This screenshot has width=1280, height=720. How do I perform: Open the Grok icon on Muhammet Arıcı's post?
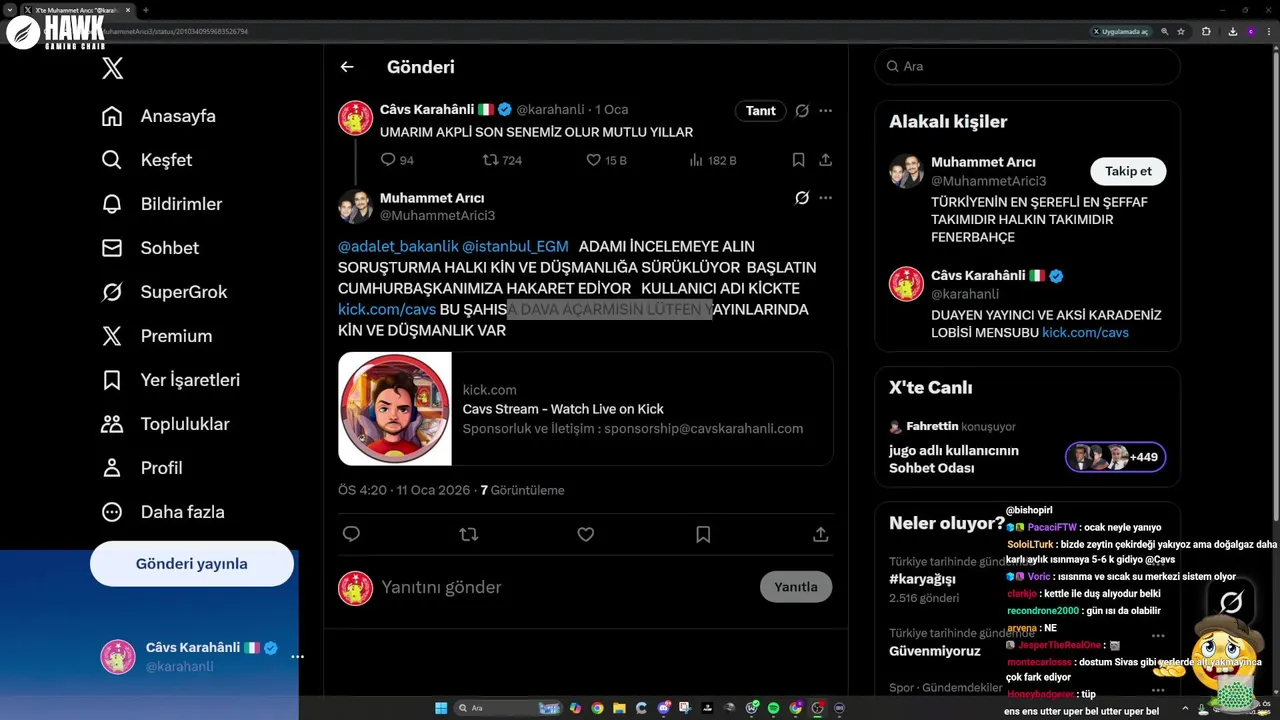click(802, 198)
